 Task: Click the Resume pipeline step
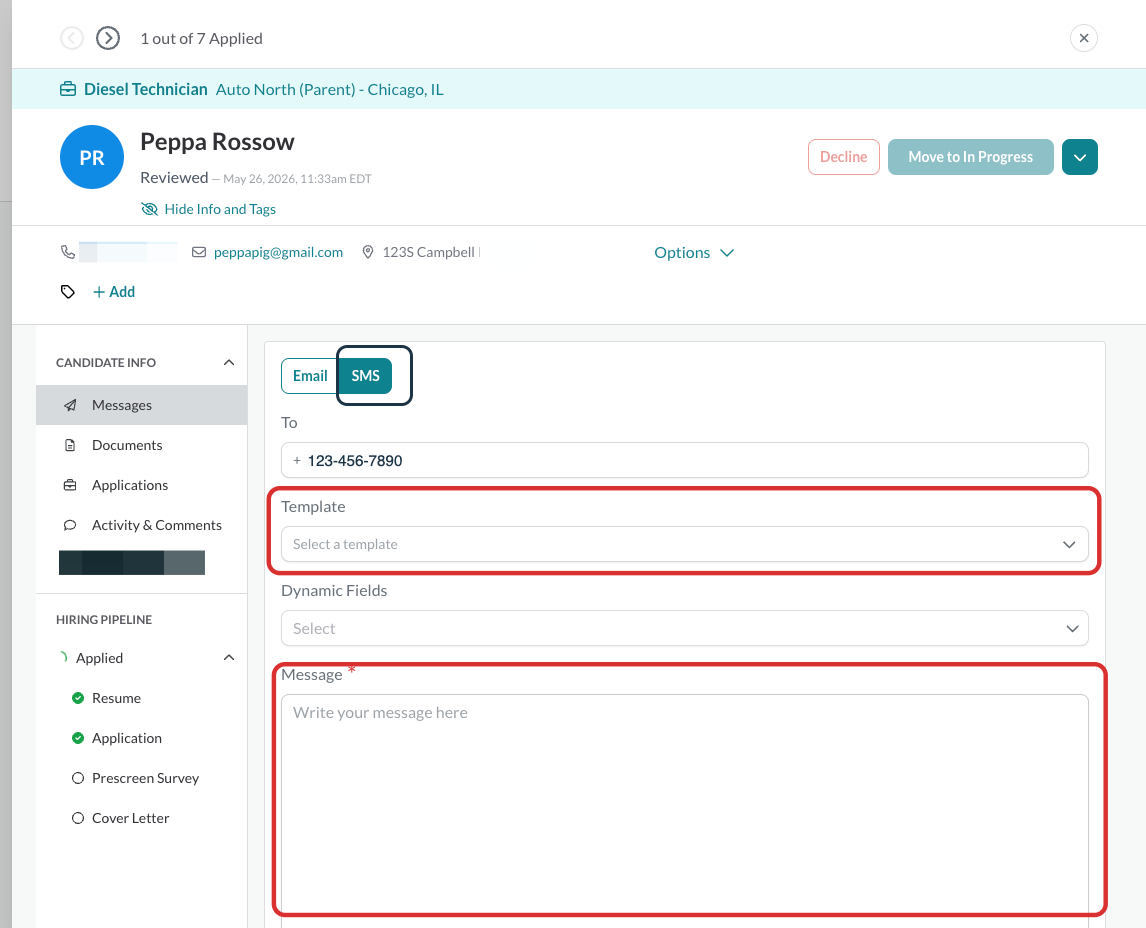(x=116, y=698)
